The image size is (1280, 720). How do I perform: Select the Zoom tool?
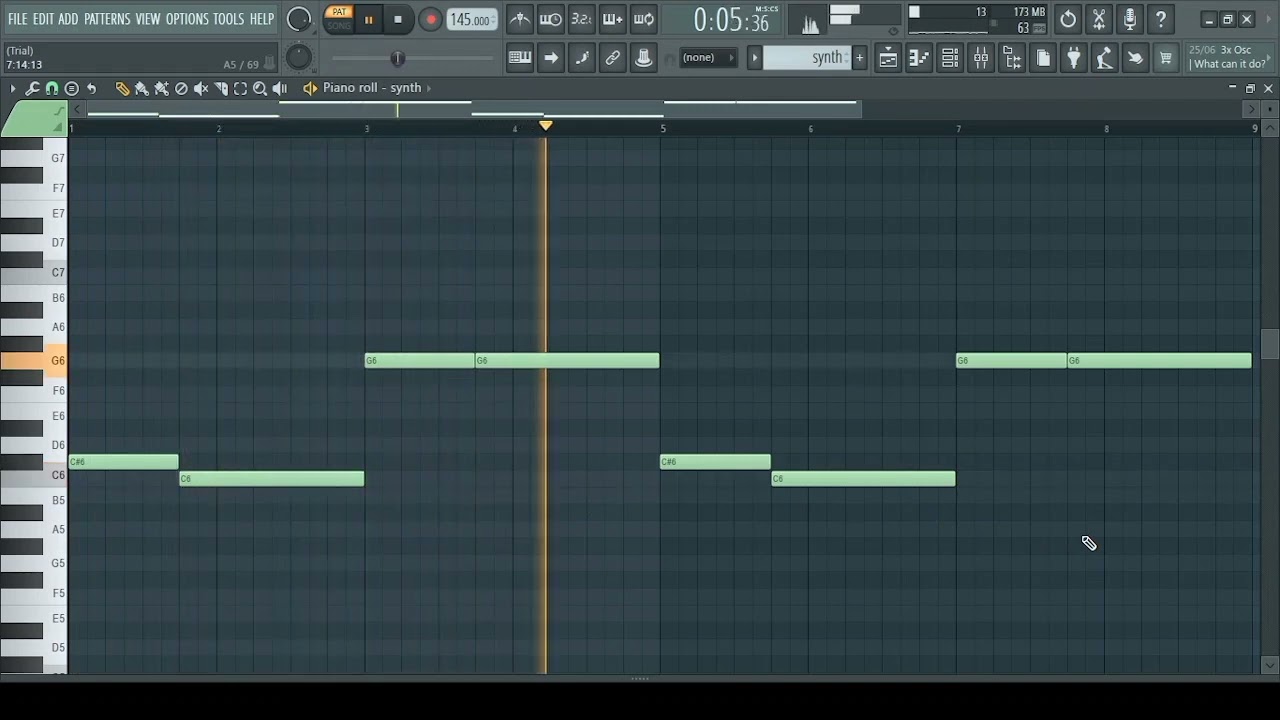260,88
